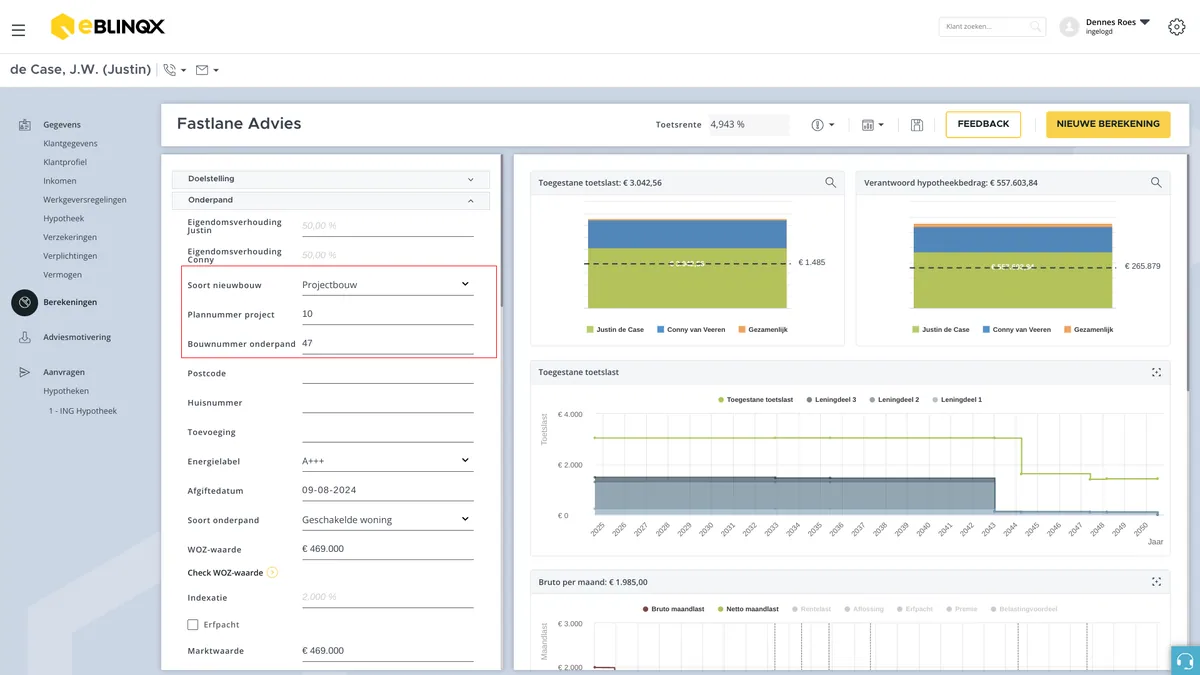The width and height of the screenshot is (1200, 675).
Task: Start a NIEUWE BEREKENING
Action: (x=1108, y=124)
